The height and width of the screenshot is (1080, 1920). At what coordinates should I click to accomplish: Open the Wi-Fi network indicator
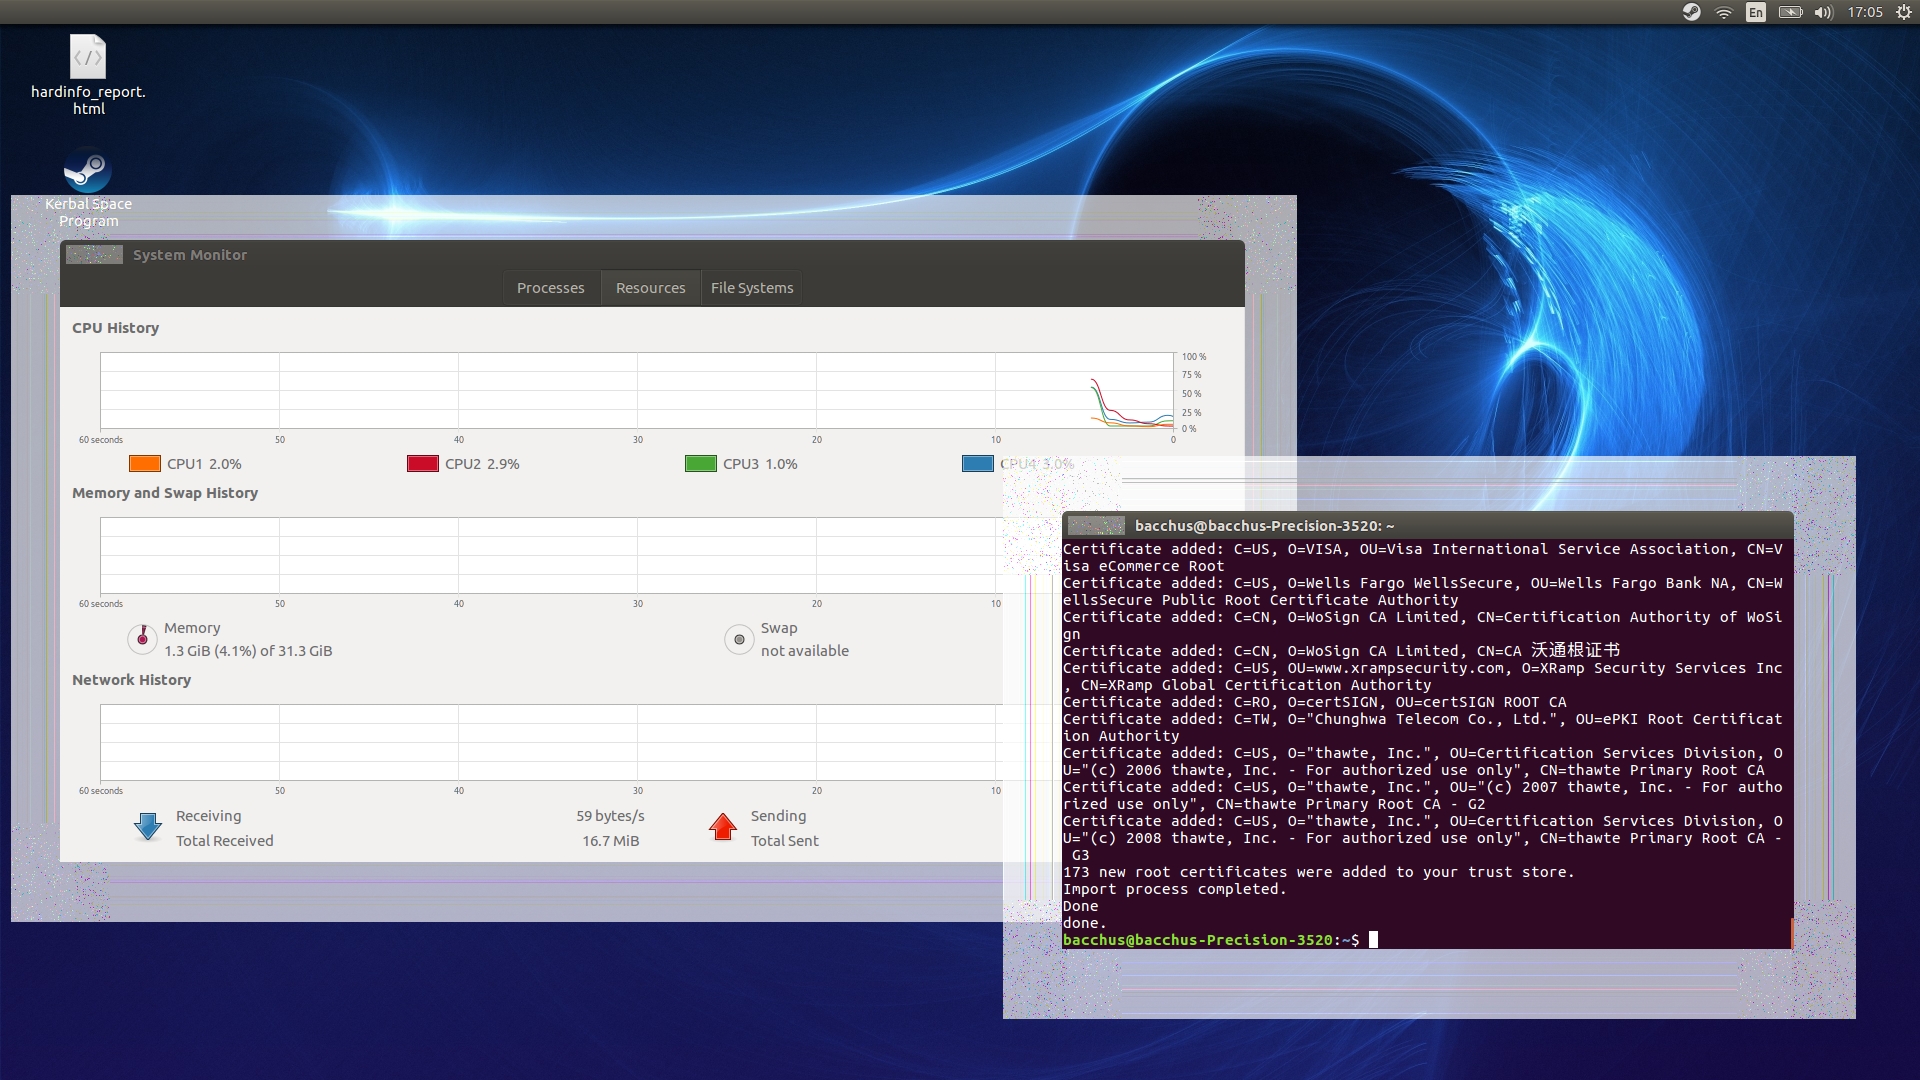point(1724,12)
